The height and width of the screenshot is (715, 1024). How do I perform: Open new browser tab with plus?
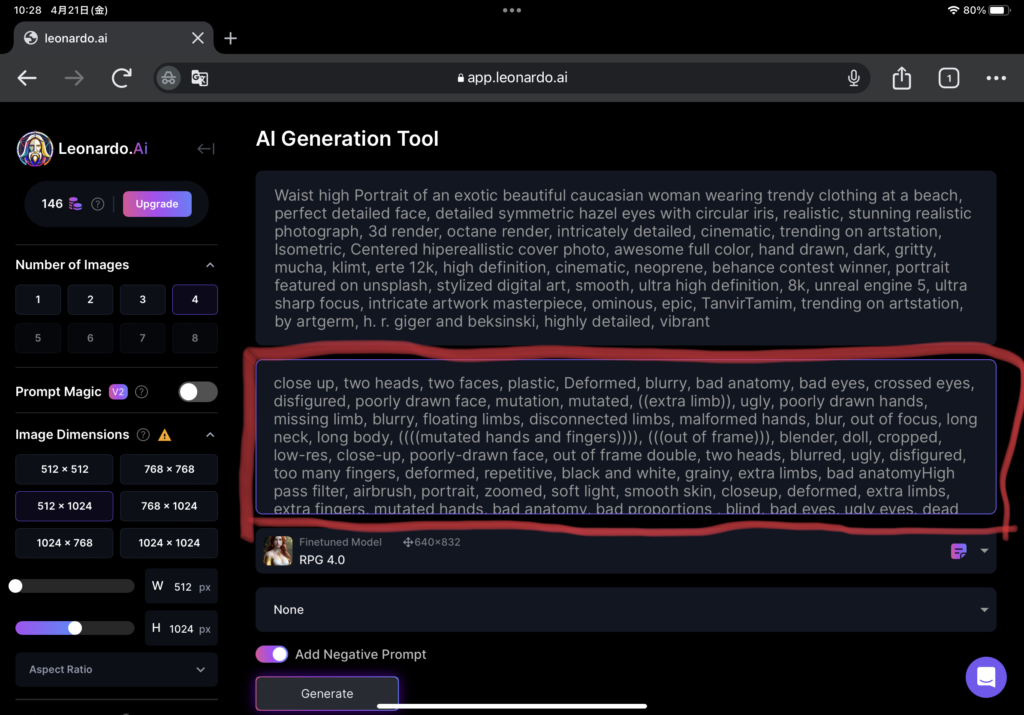coord(230,38)
